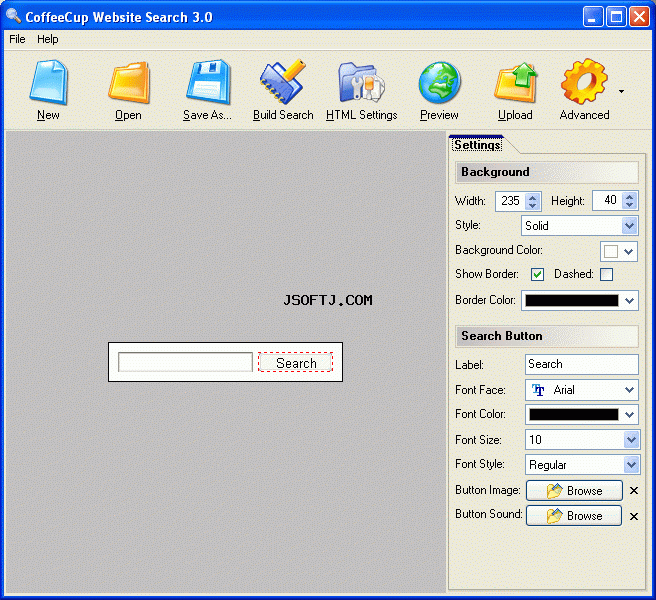Click the Advanced gear icon
The height and width of the screenshot is (600, 656).
coord(584,82)
